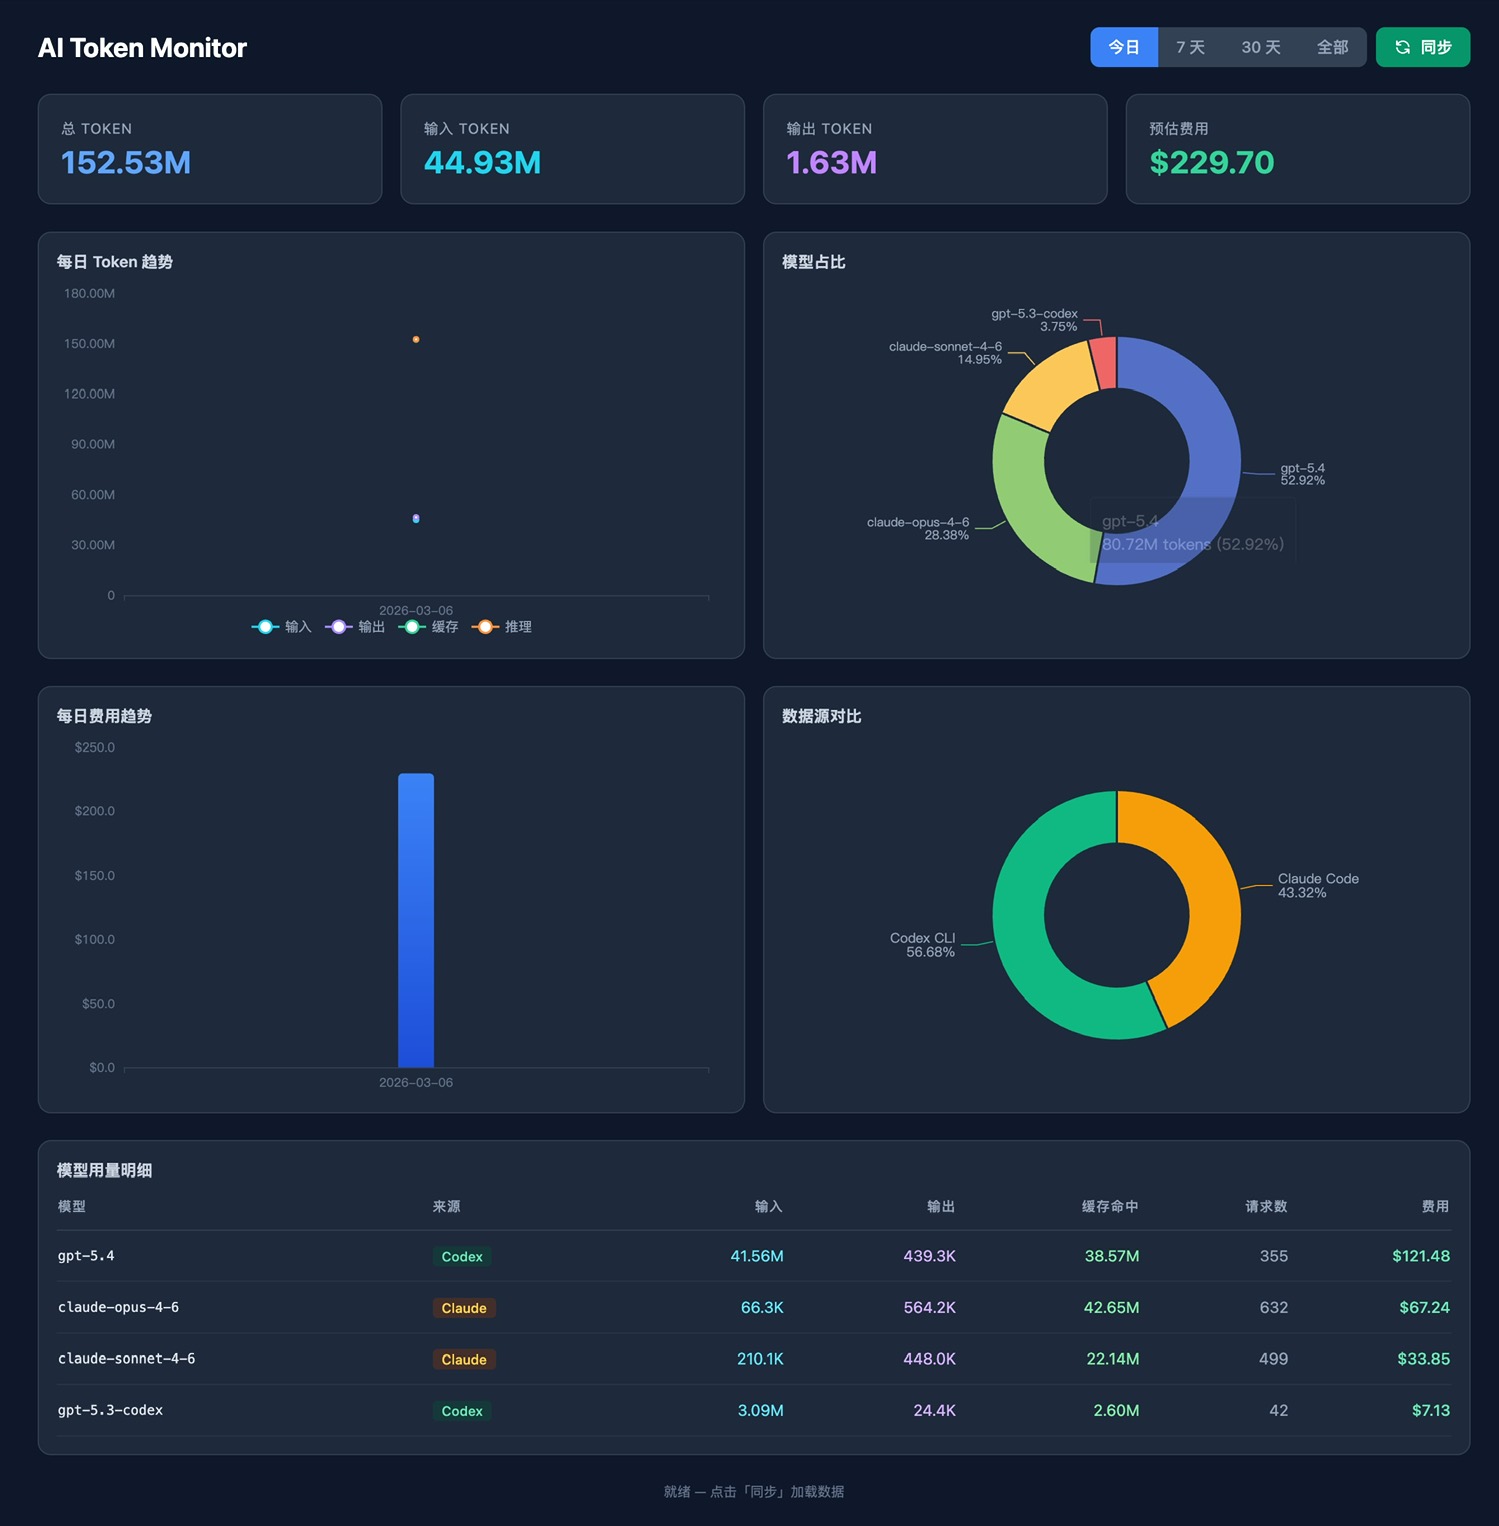Screen dimensions: 1499x1526
Task: Click the blue daily cost bar
Action: tap(416, 920)
